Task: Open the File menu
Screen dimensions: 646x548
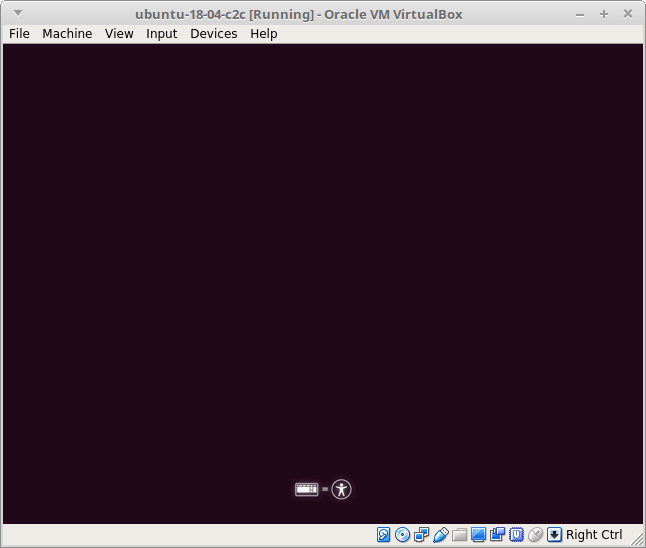Action: pyautogui.click(x=19, y=33)
